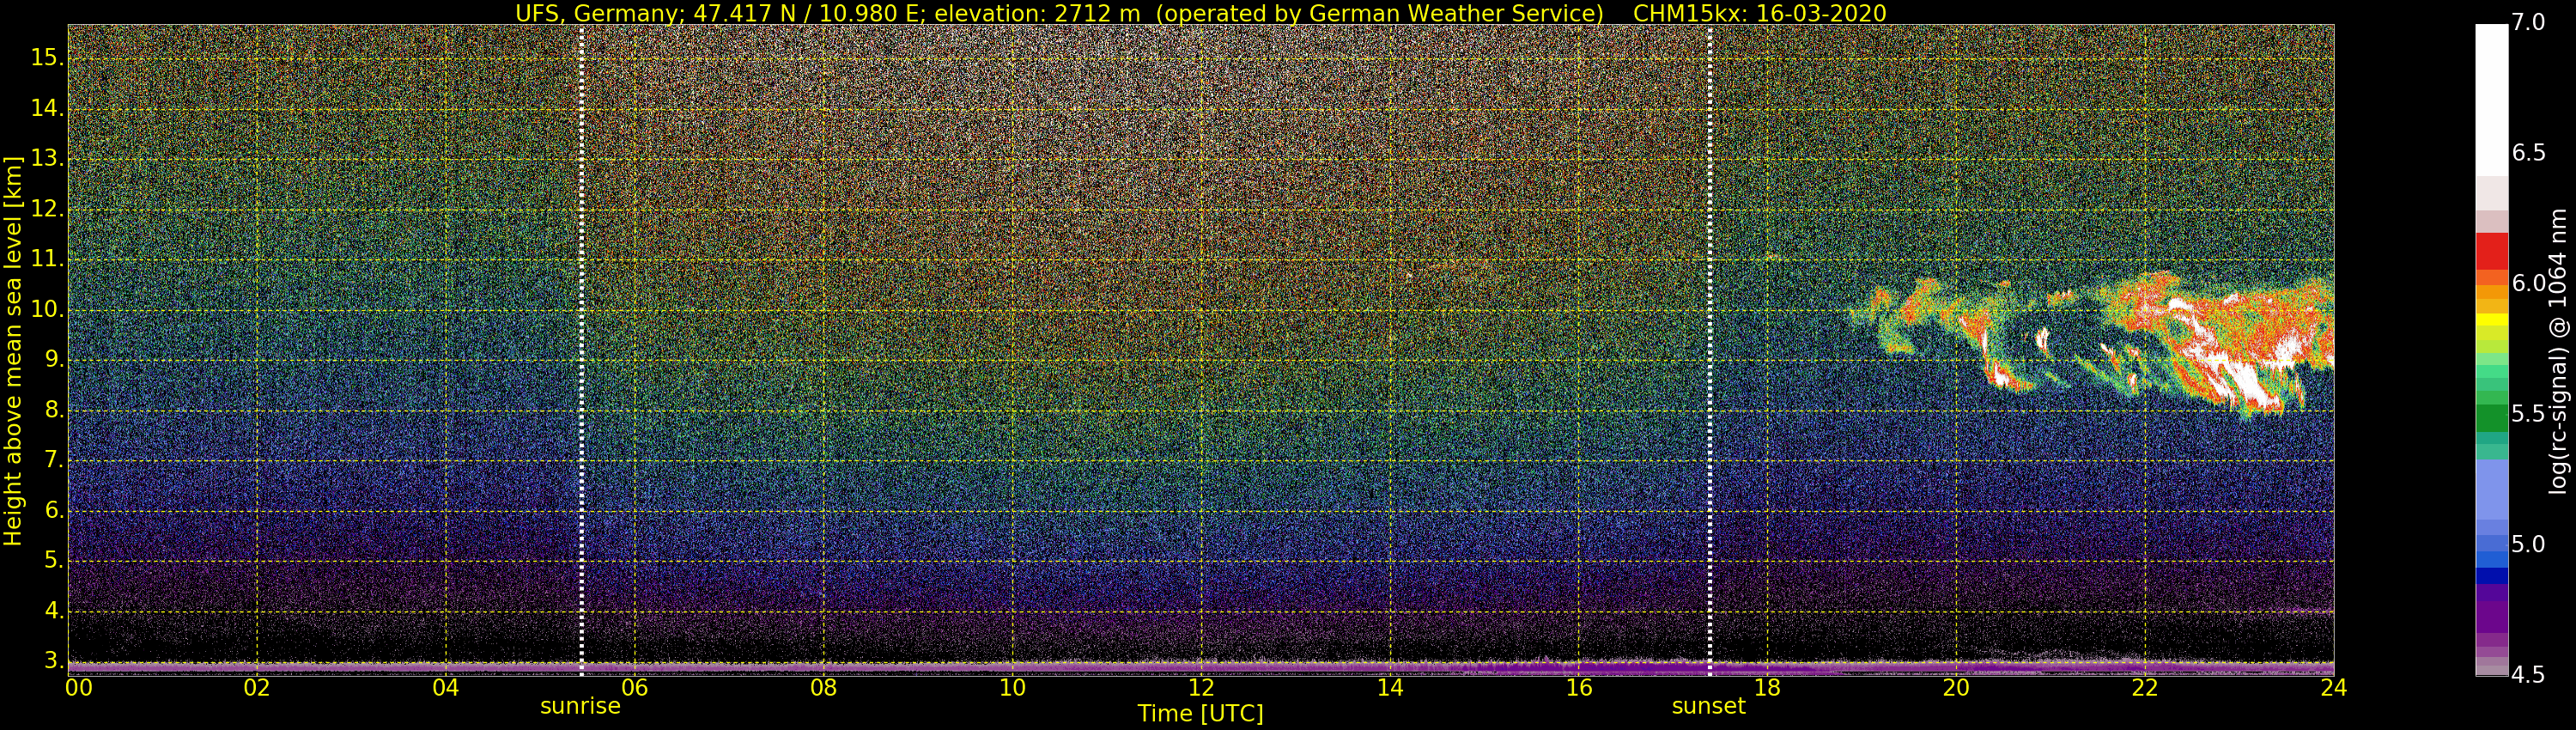Screen dimensions: 2576x730
Task: Click the sunrise label below the time axis
Action: click(580, 706)
